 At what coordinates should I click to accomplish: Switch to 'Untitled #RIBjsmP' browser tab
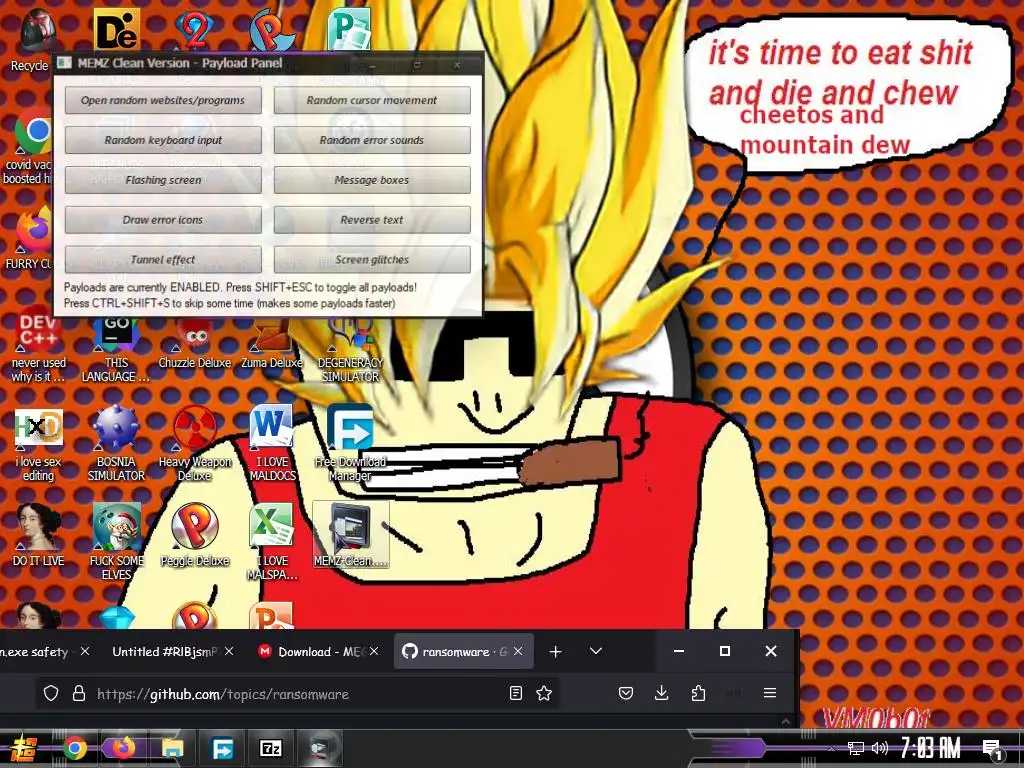tap(165, 652)
